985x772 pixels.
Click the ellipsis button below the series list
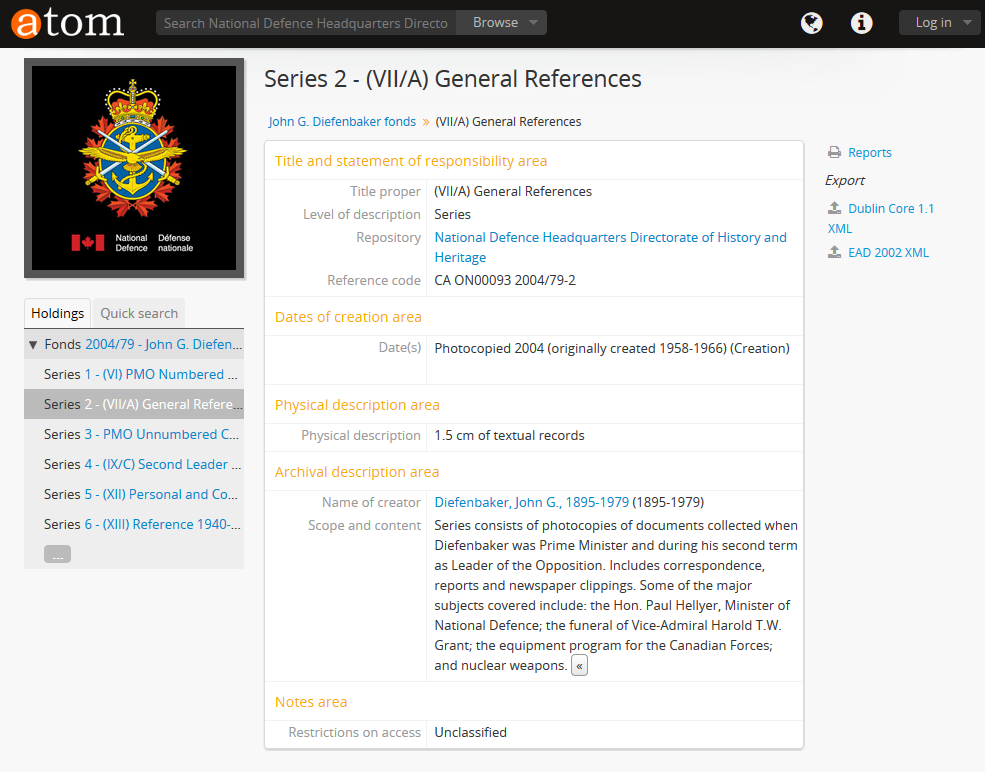coord(57,553)
